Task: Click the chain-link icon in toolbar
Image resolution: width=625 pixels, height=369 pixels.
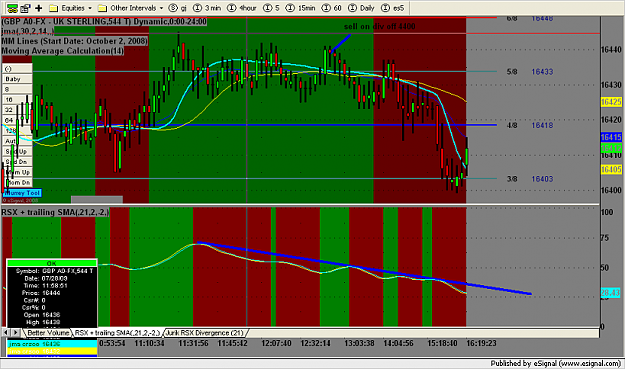Action: click(12, 8)
